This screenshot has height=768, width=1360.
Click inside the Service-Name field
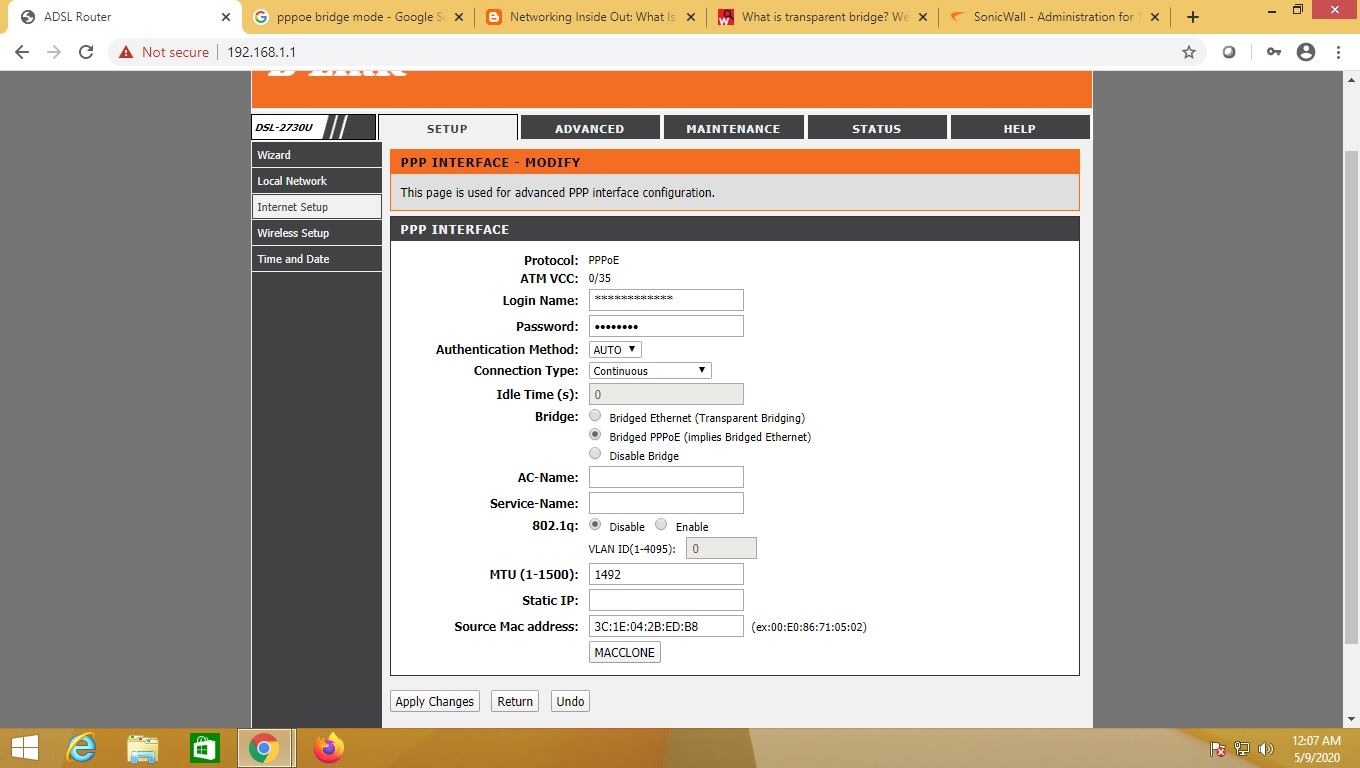(665, 503)
